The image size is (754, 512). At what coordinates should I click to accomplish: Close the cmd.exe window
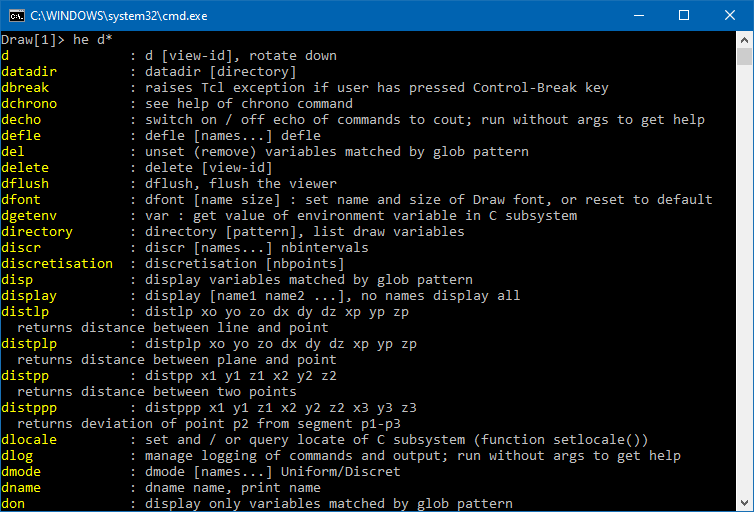pyautogui.click(x=730, y=15)
